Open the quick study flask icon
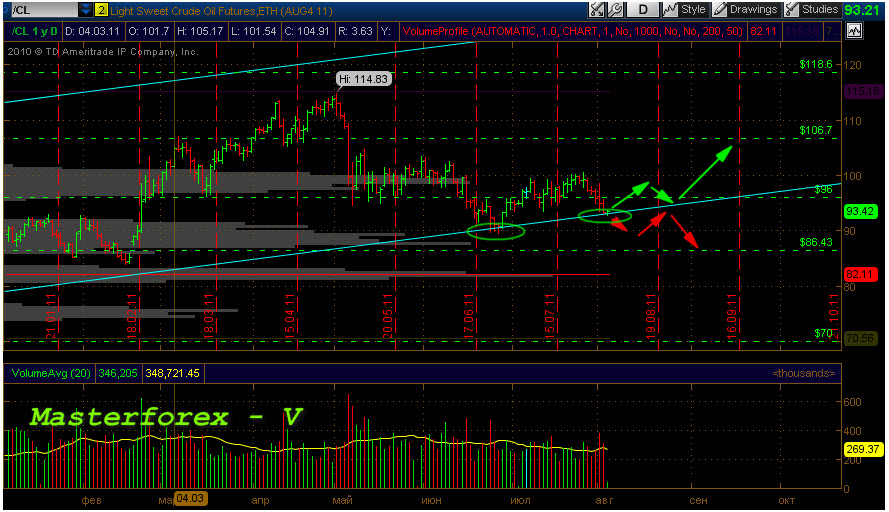 (596, 10)
